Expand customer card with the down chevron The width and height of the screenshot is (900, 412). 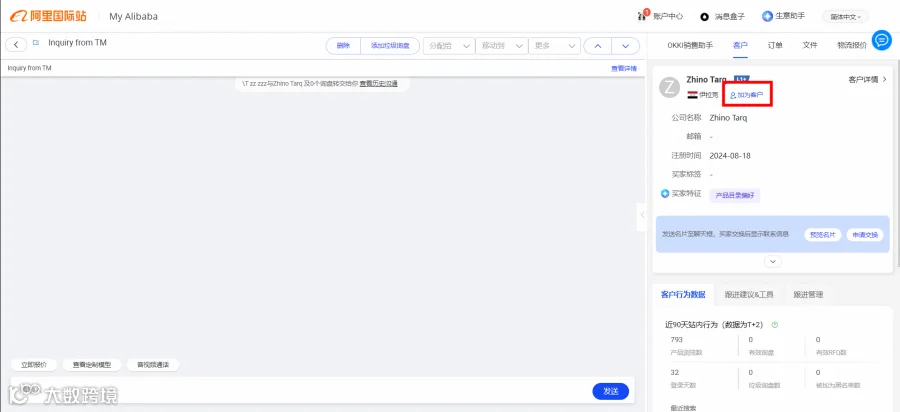[x=773, y=261]
